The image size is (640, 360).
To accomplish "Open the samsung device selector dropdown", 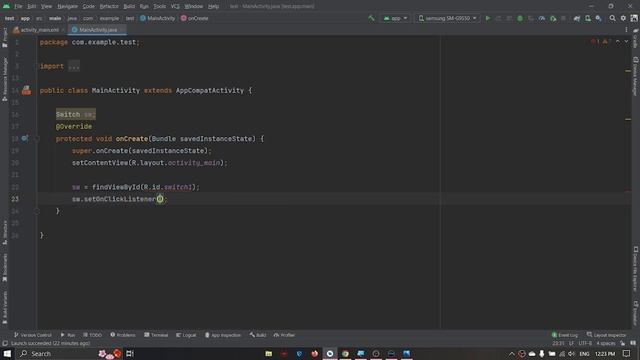I will click(448, 18).
